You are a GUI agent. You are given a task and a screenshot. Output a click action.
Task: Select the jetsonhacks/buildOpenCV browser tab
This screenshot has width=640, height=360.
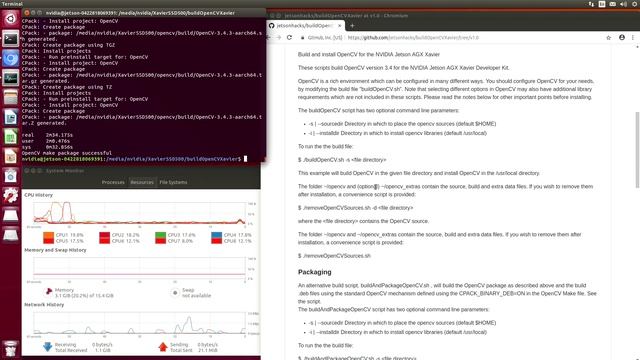pyautogui.click(x=304, y=26)
